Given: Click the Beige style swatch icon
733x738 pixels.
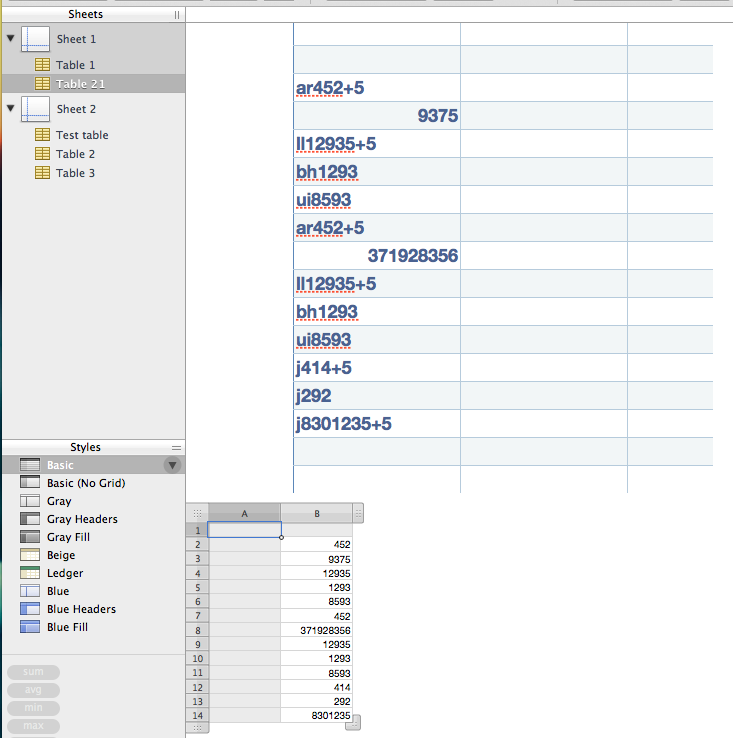Looking at the screenshot, I should pyautogui.click(x=30, y=555).
